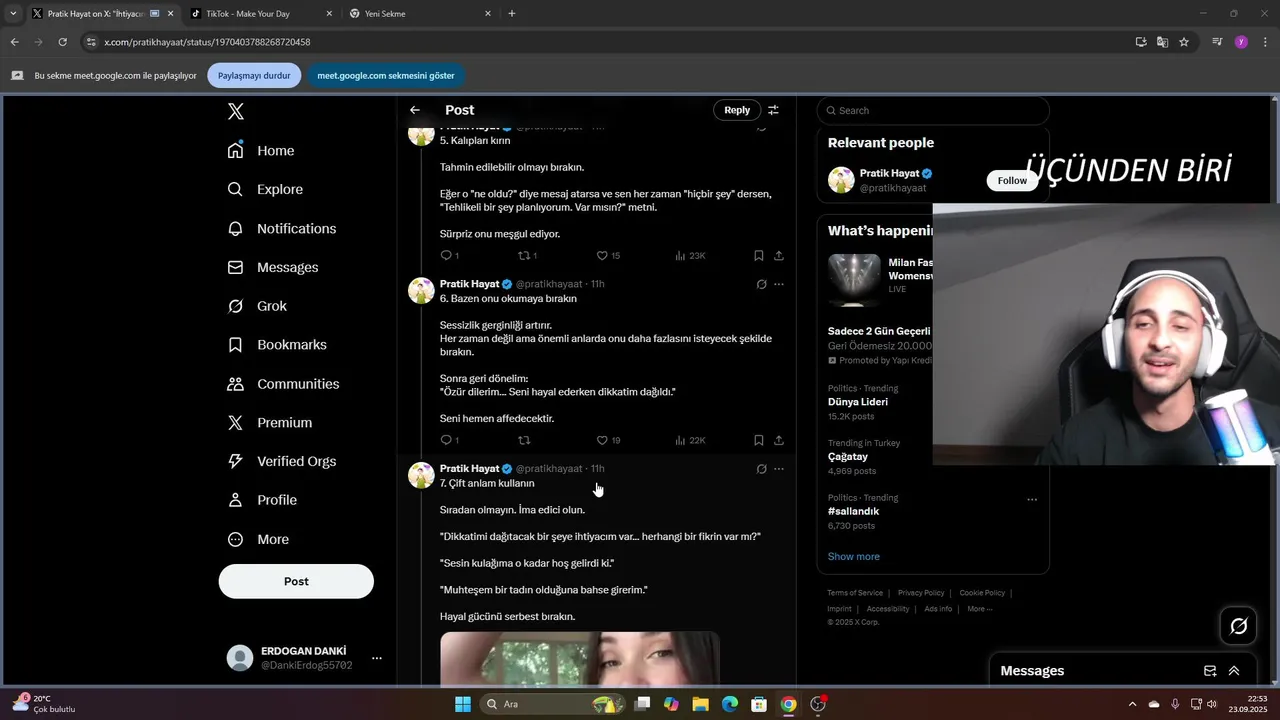Open Communities in X sidebar
Screen dimensions: 1280x720
[283, 384]
